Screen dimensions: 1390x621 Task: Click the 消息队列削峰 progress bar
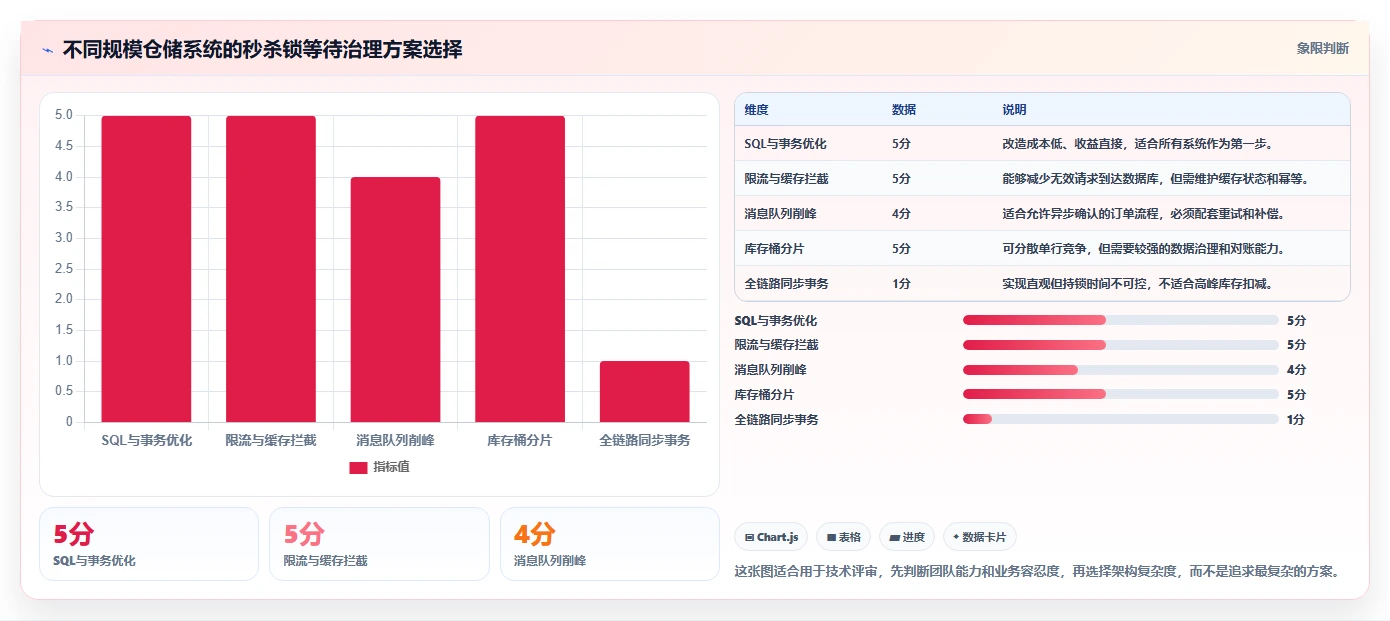(1120, 370)
